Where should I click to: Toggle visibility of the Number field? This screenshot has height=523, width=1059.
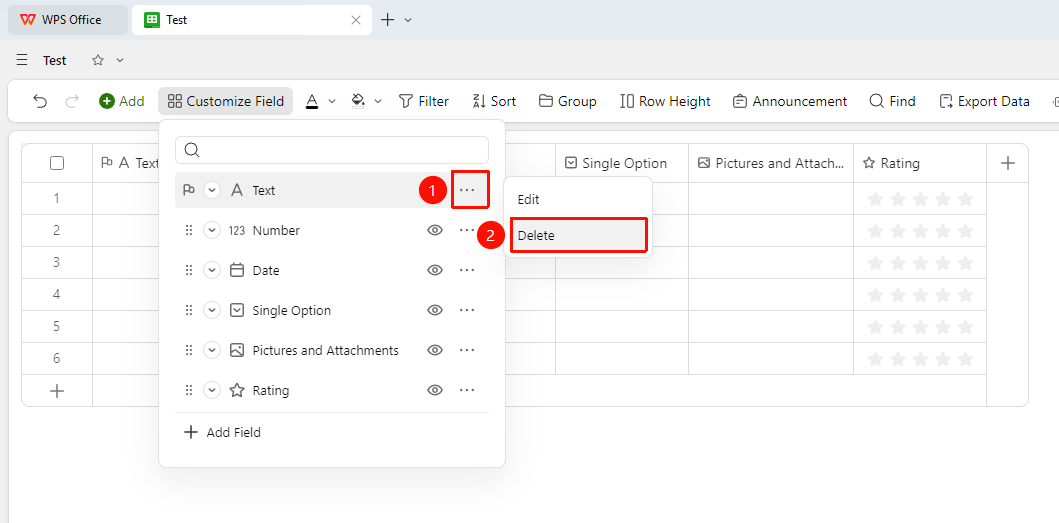pos(435,230)
